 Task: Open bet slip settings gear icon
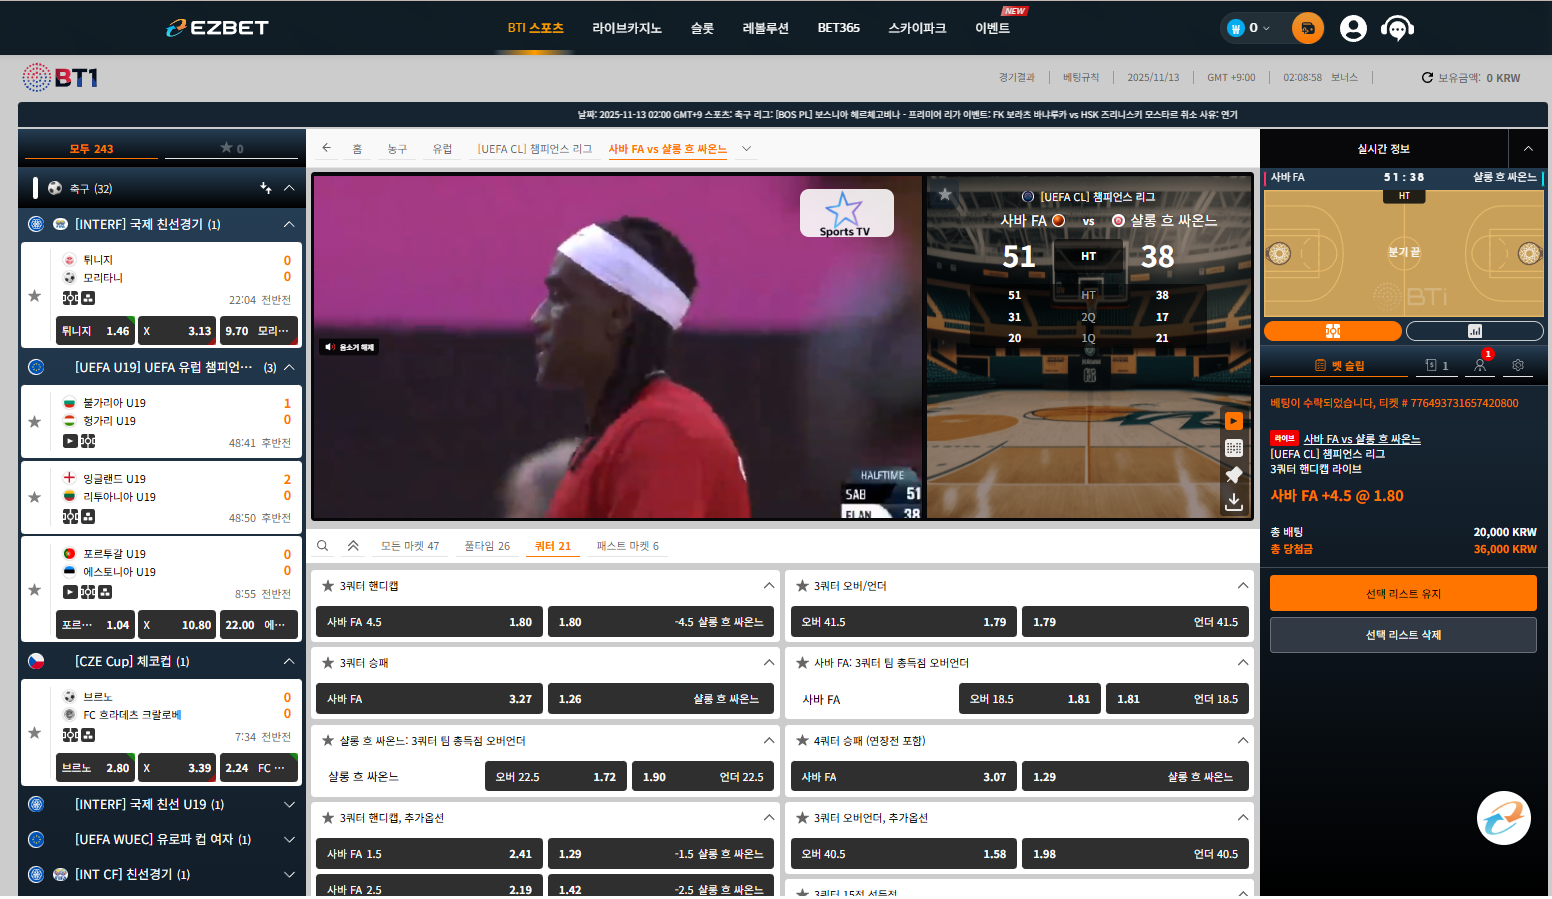coord(1518,366)
